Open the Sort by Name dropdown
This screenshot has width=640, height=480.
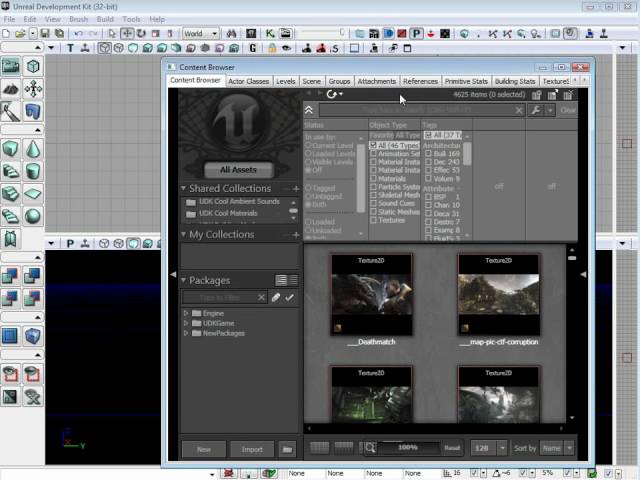(557, 448)
